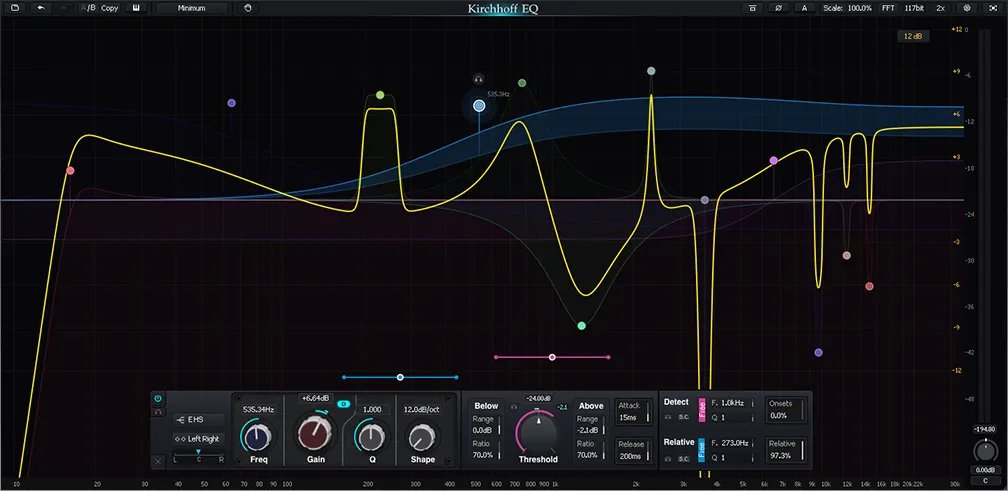The height and width of the screenshot is (491, 1008).
Task: Open the Minimum phase mode dropdown
Action: [x=192, y=8]
